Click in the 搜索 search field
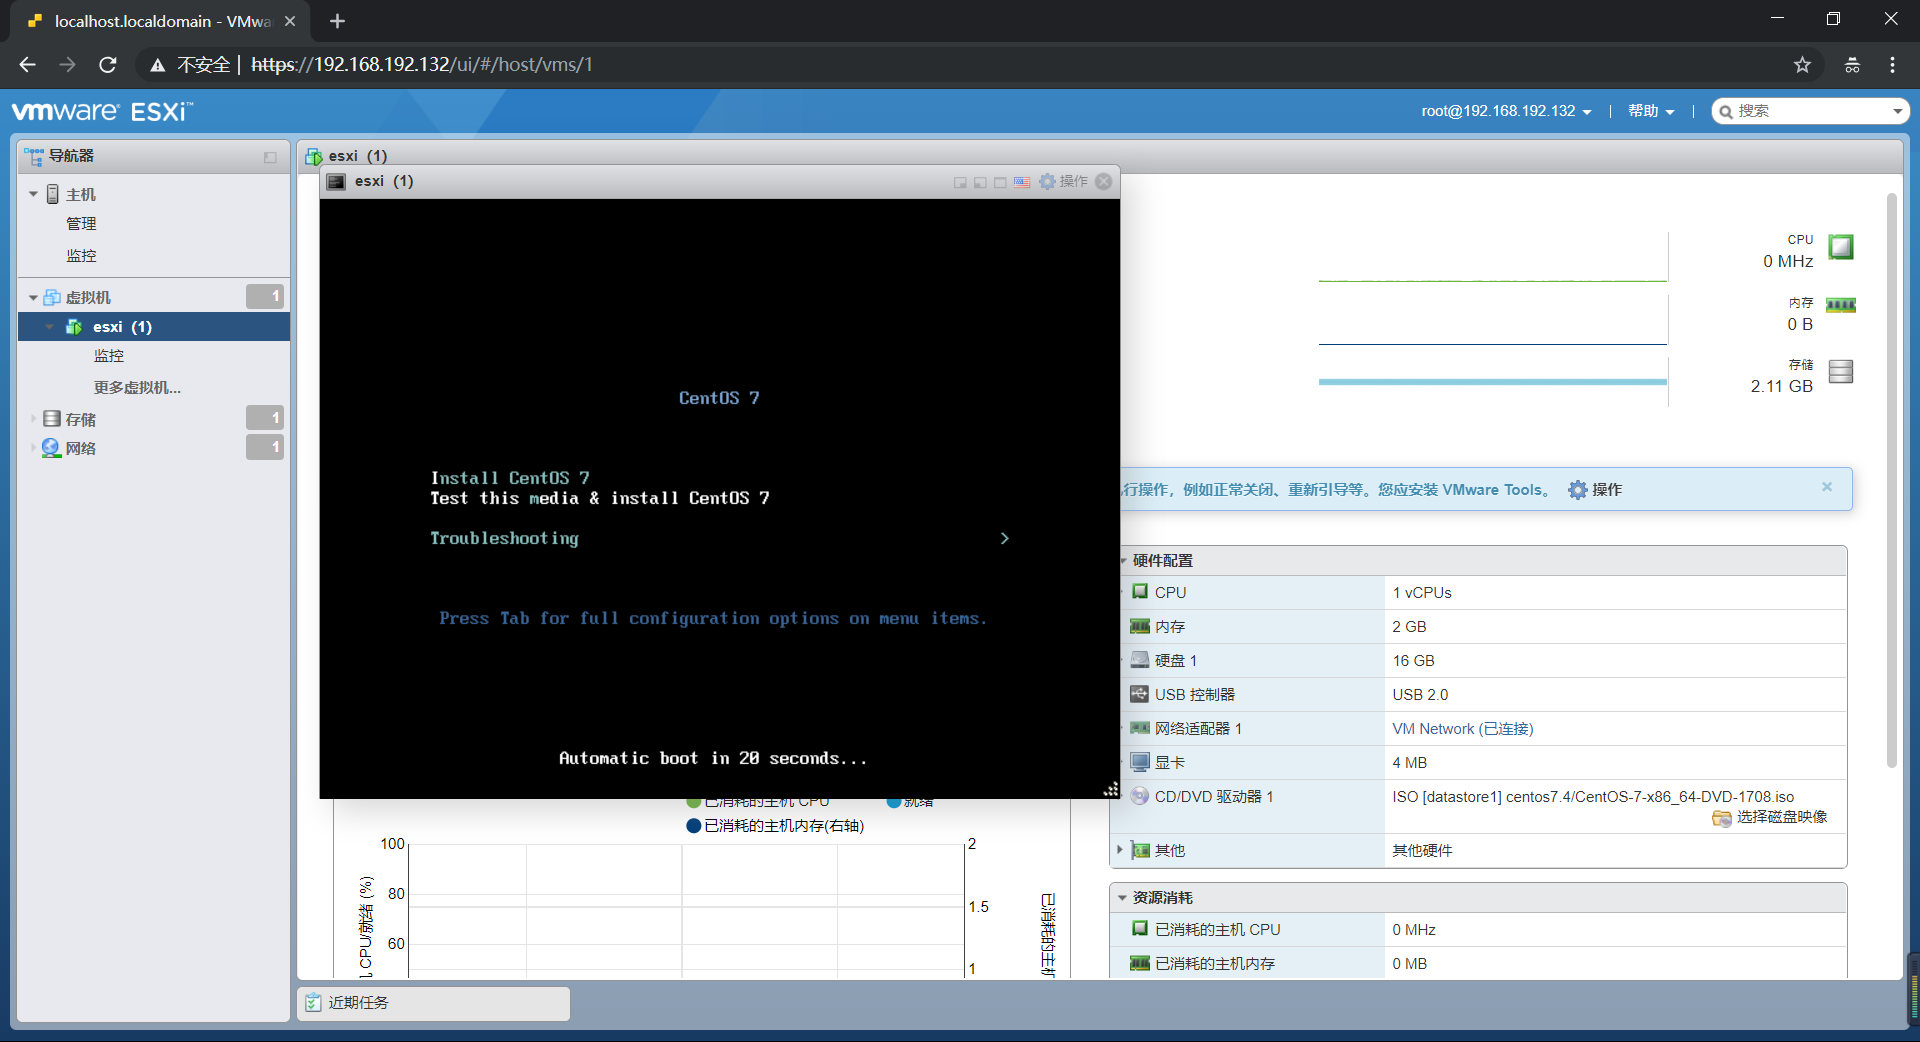 pyautogui.click(x=1811, y=111)
